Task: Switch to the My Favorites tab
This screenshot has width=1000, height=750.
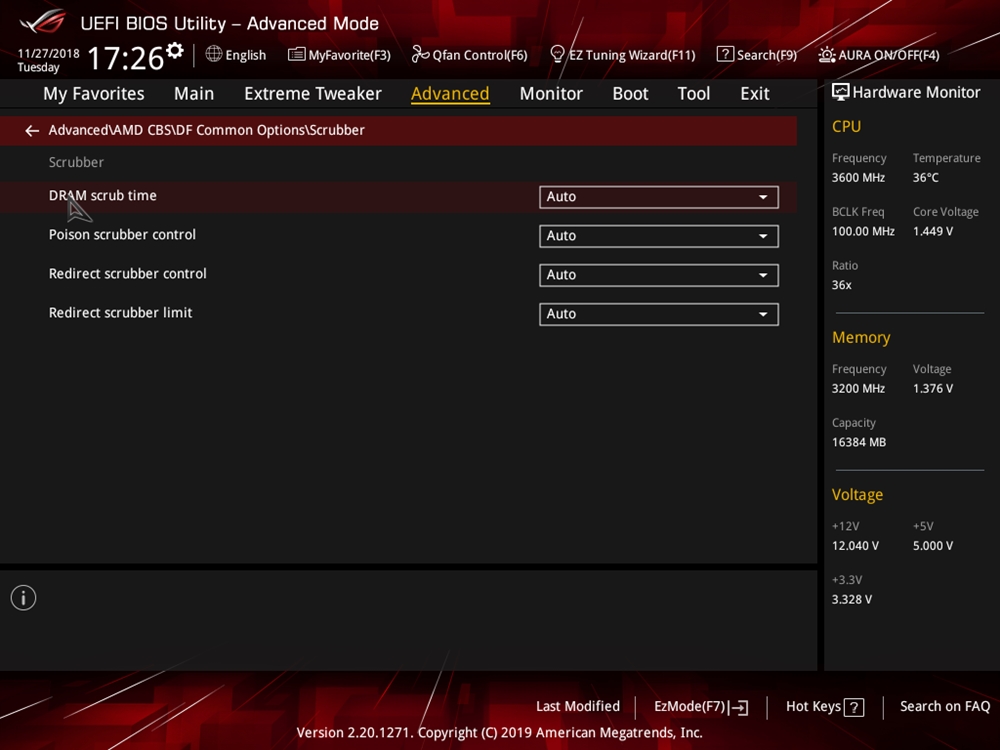Action: tap(94, 94)
